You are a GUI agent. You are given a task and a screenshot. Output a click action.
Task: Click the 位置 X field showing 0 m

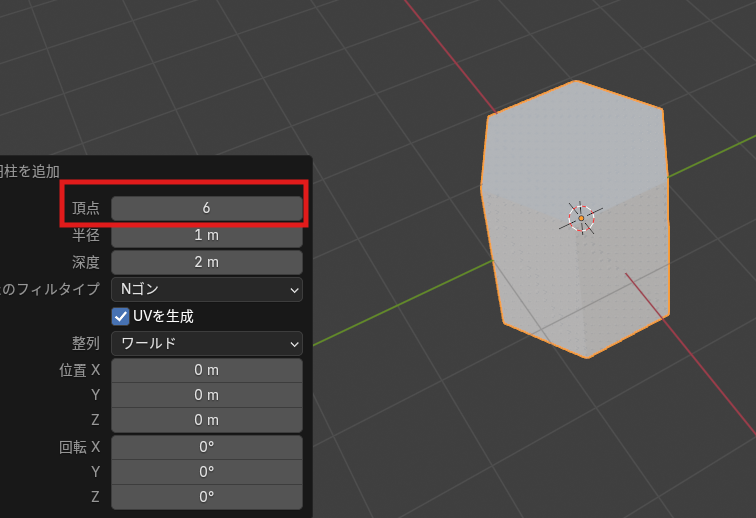[207, 370]
